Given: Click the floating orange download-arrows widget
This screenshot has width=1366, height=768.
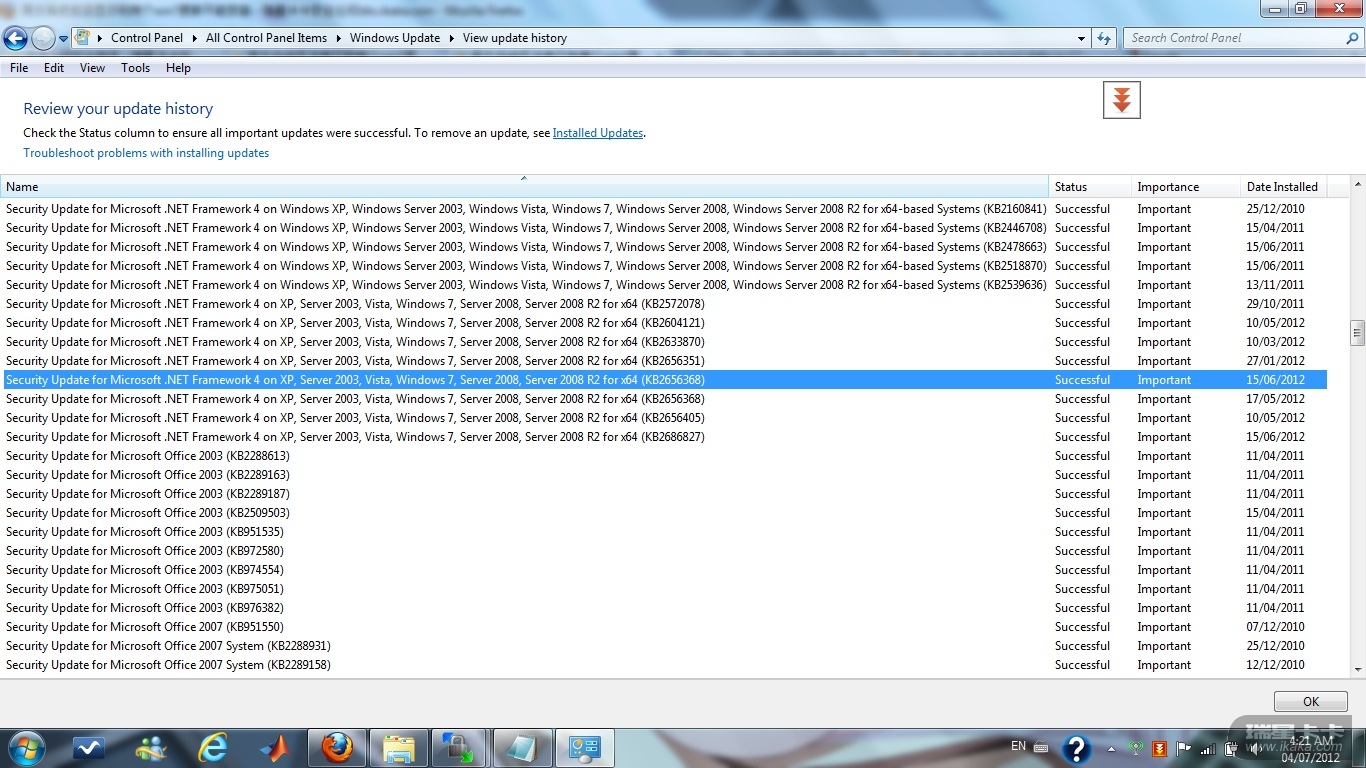Looking at the screenshot, I should (1122, 100).
